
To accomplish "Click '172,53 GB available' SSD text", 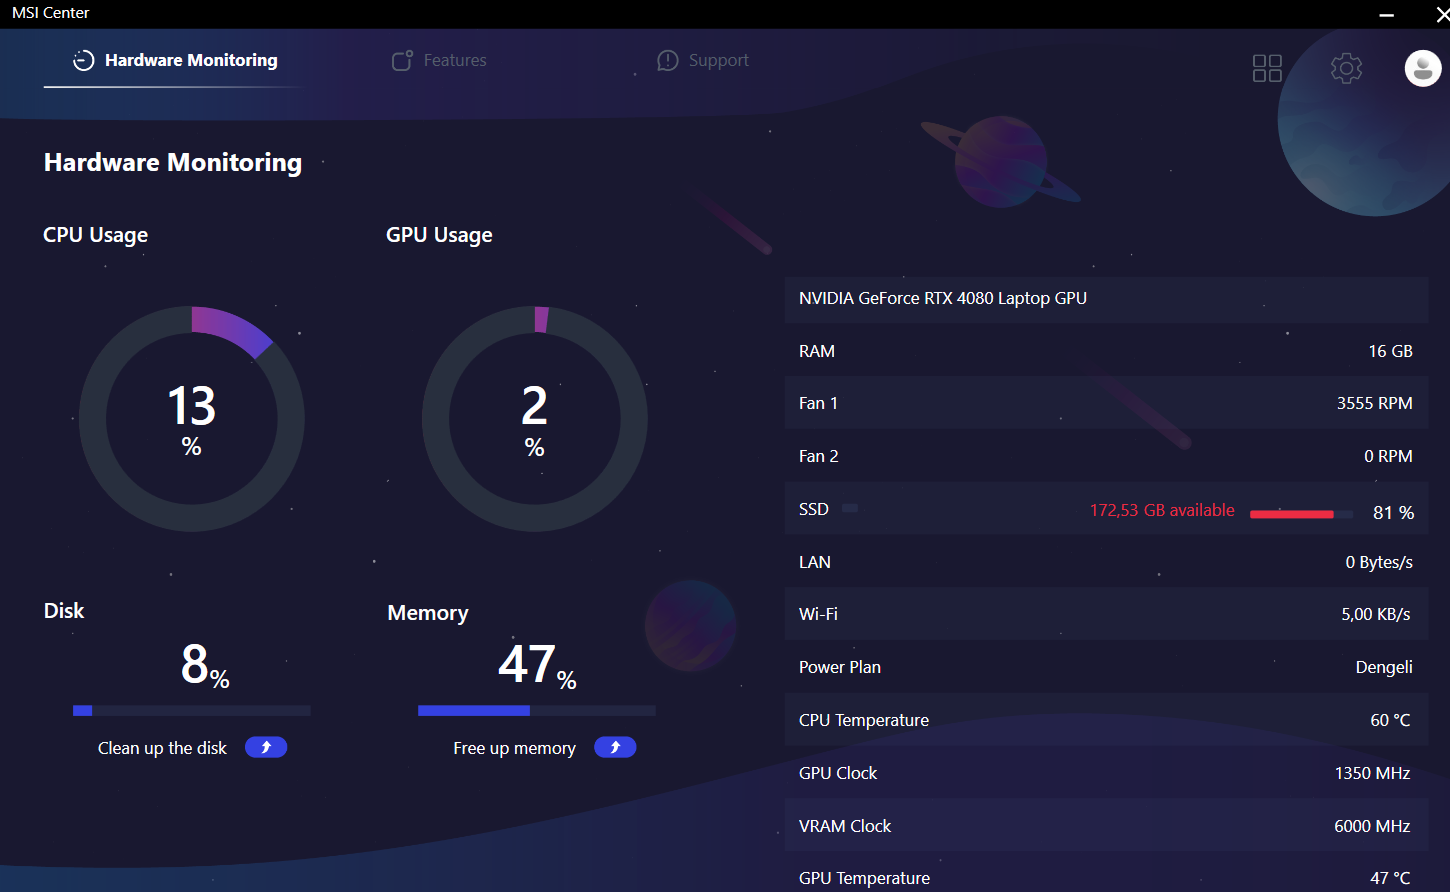I will coord(1162,510).
